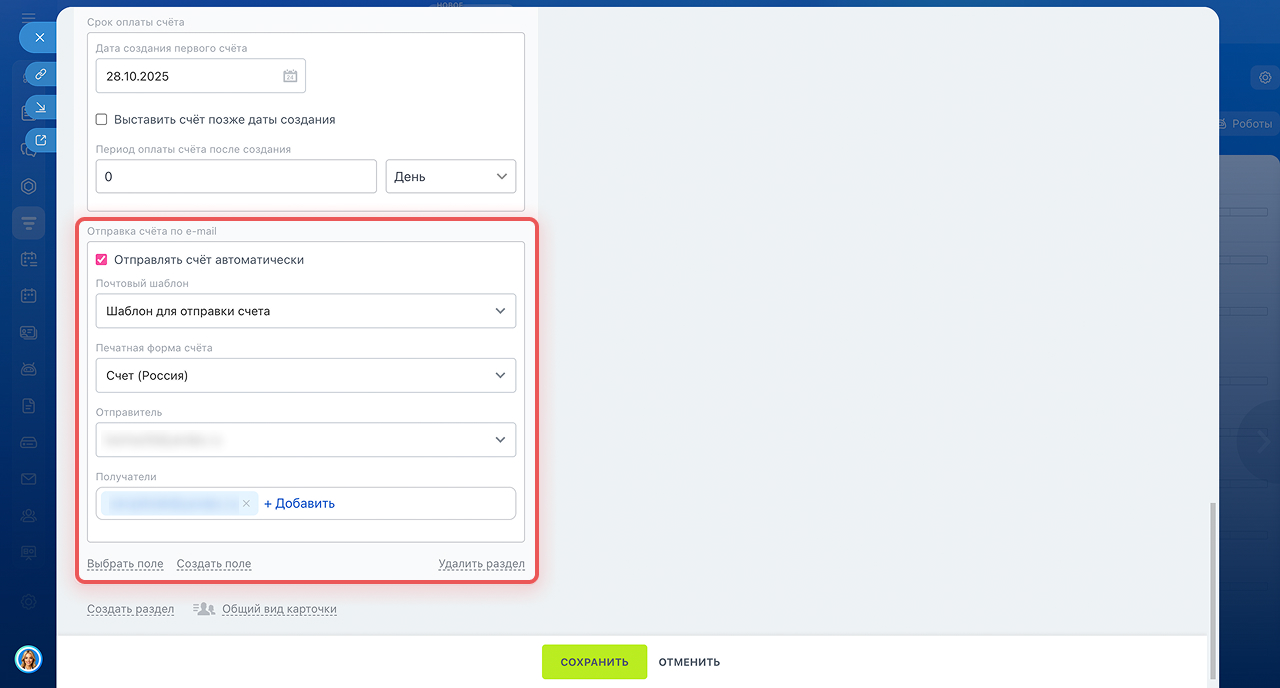This screenshot has width=1280, height=688.
Task: Click '+ Добавить' to add recipient
Action: pyautogui.click(x=299, y=504)
